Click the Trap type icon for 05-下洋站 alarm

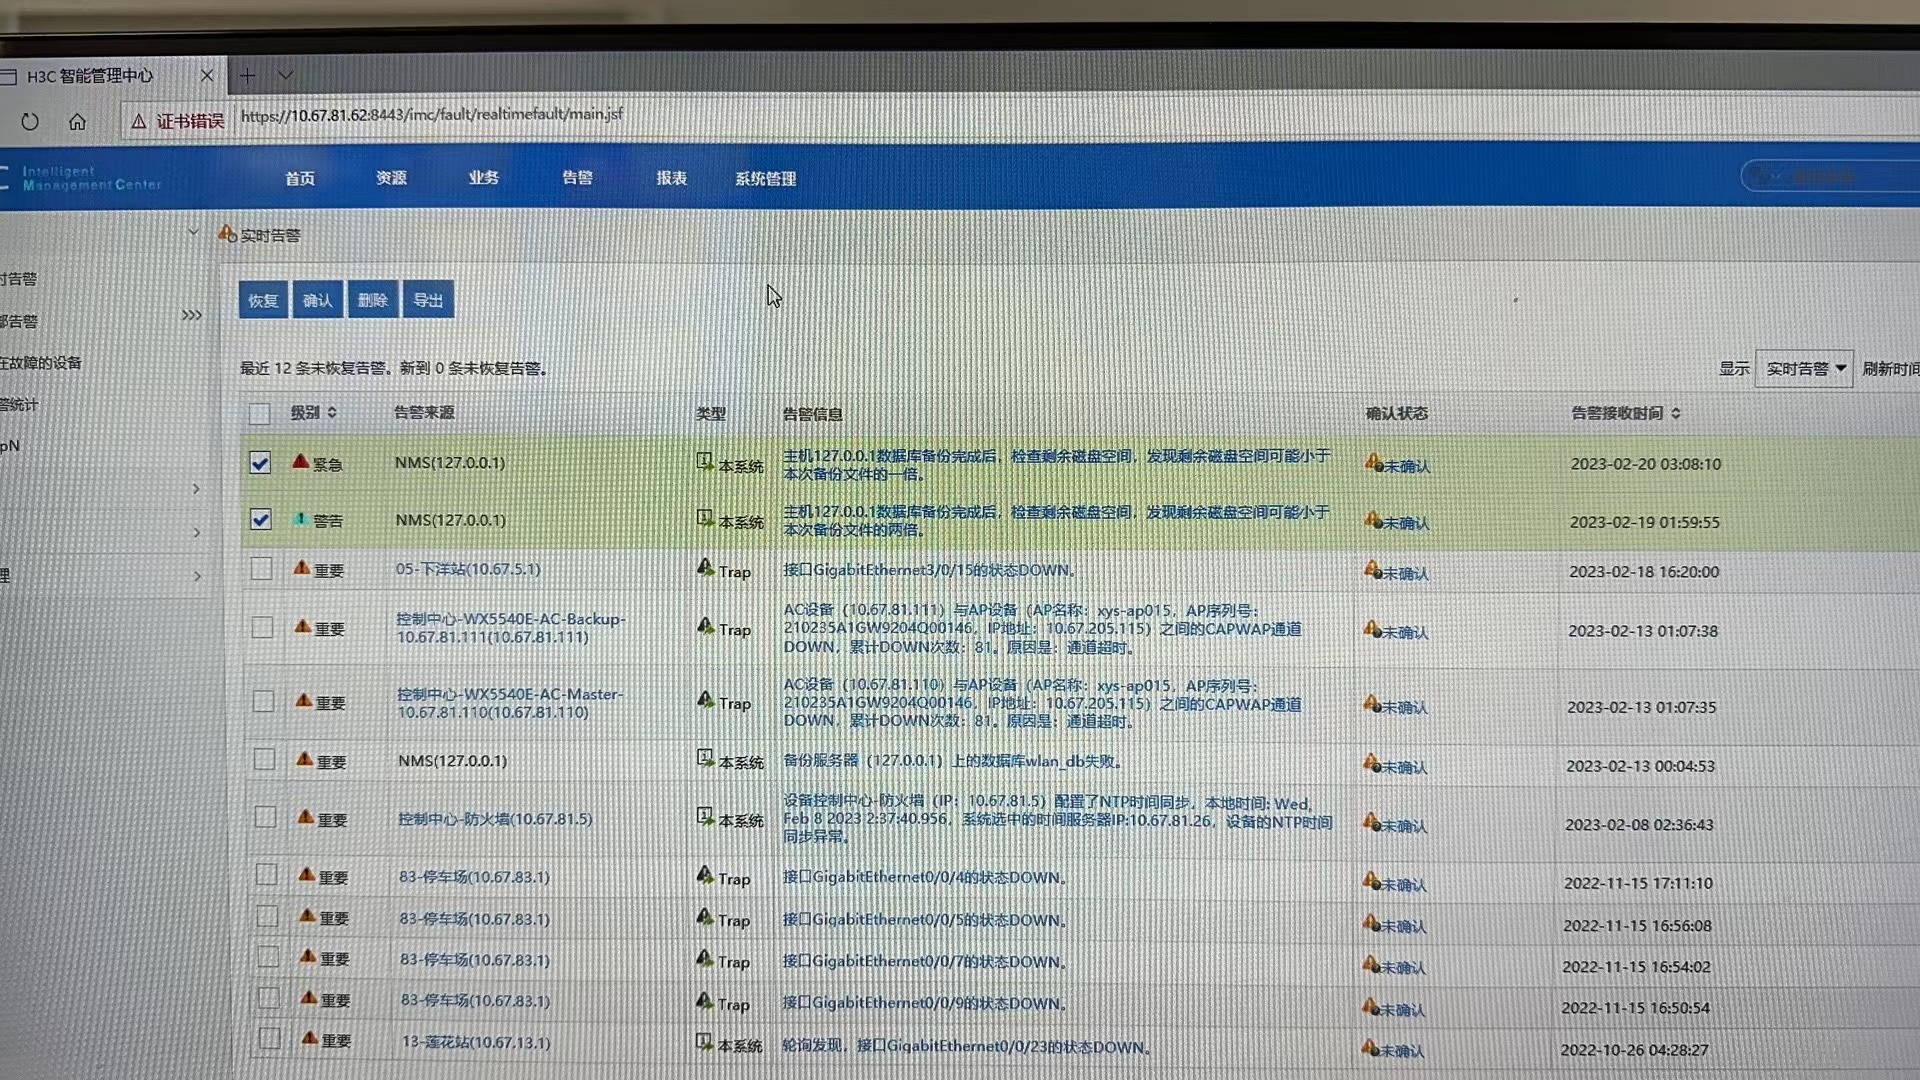[705, 568]
